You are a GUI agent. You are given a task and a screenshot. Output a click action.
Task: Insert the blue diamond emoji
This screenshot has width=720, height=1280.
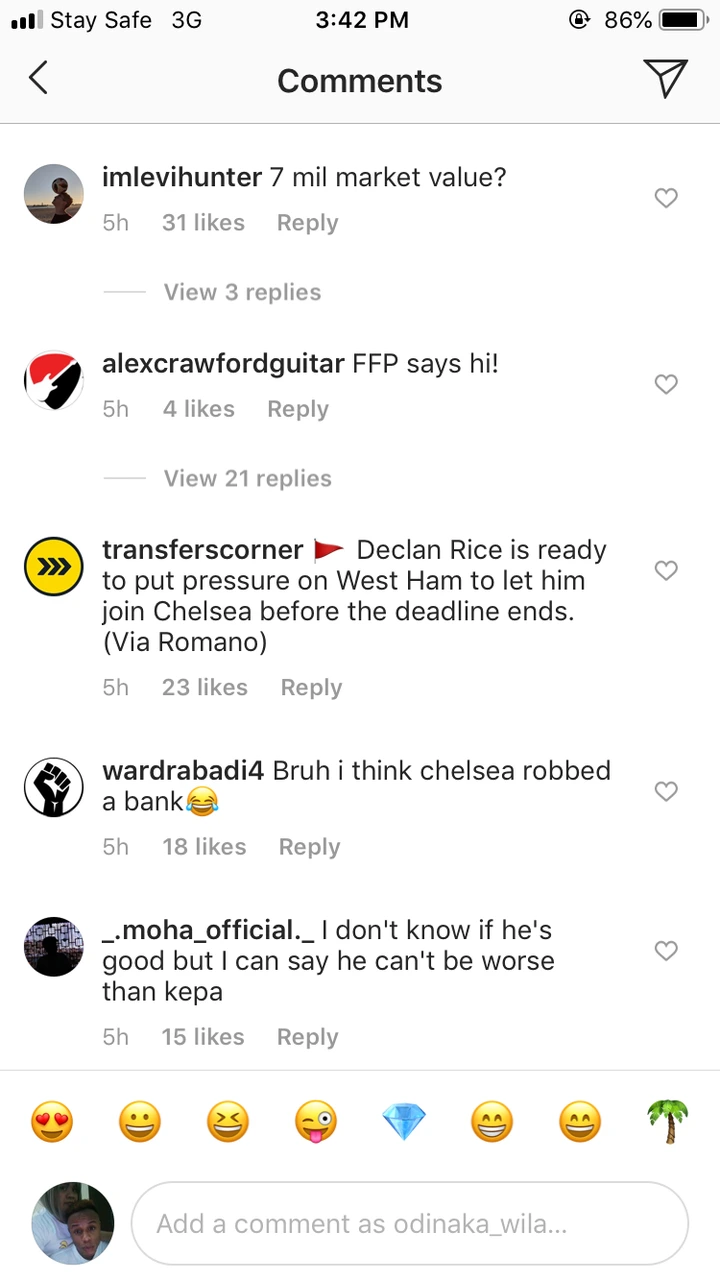pos(403,1123)
